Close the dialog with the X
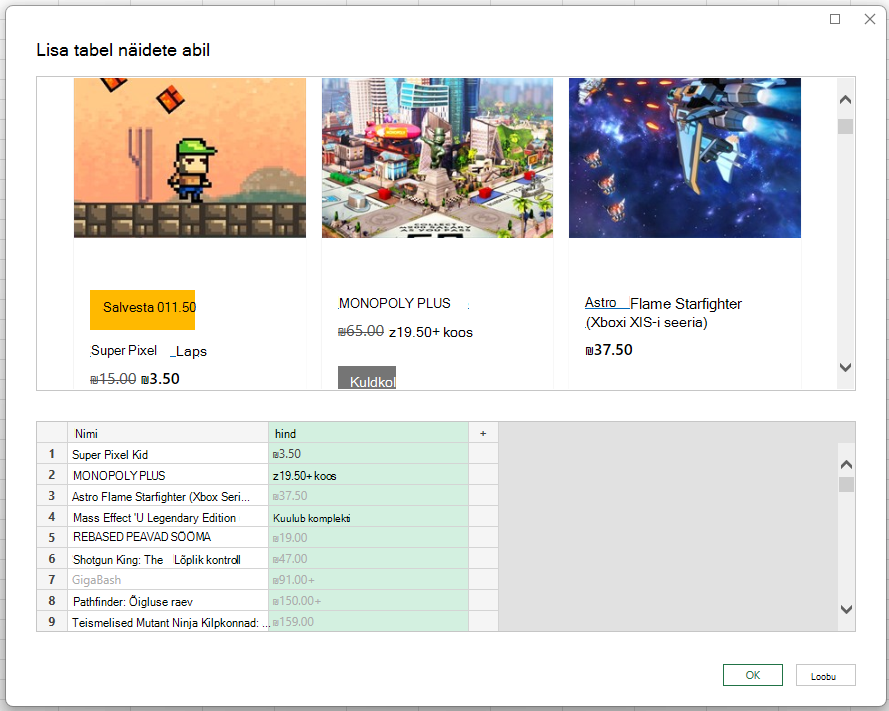 click(870, 19)
